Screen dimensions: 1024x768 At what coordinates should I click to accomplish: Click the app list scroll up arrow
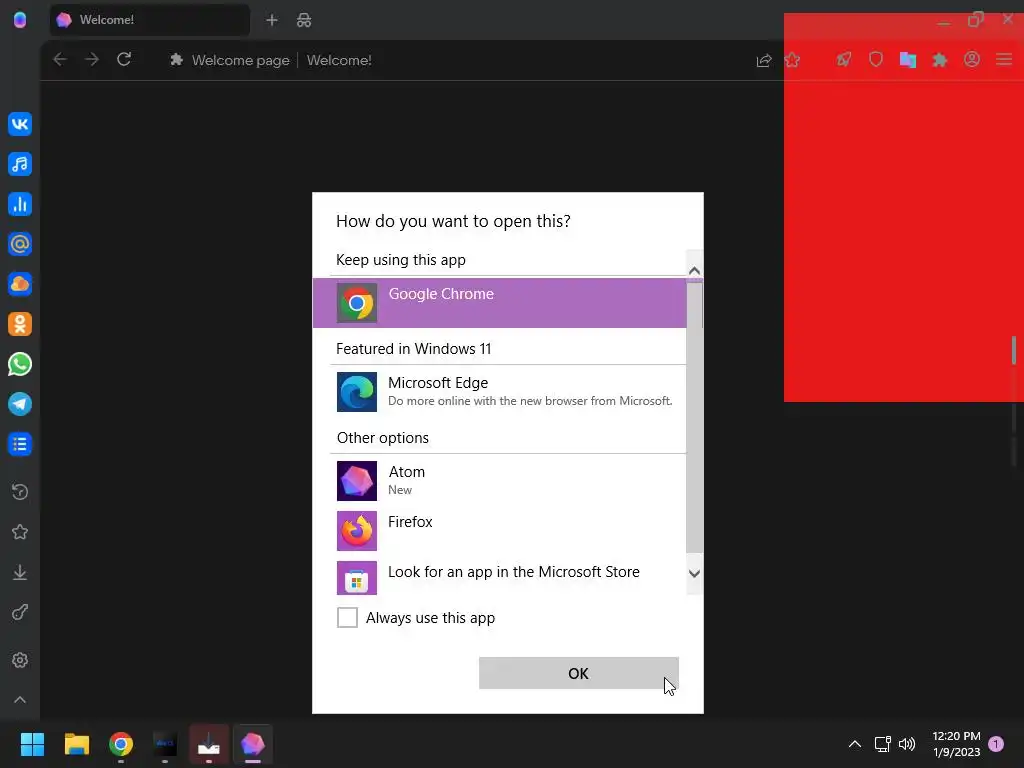coord(694,270)
